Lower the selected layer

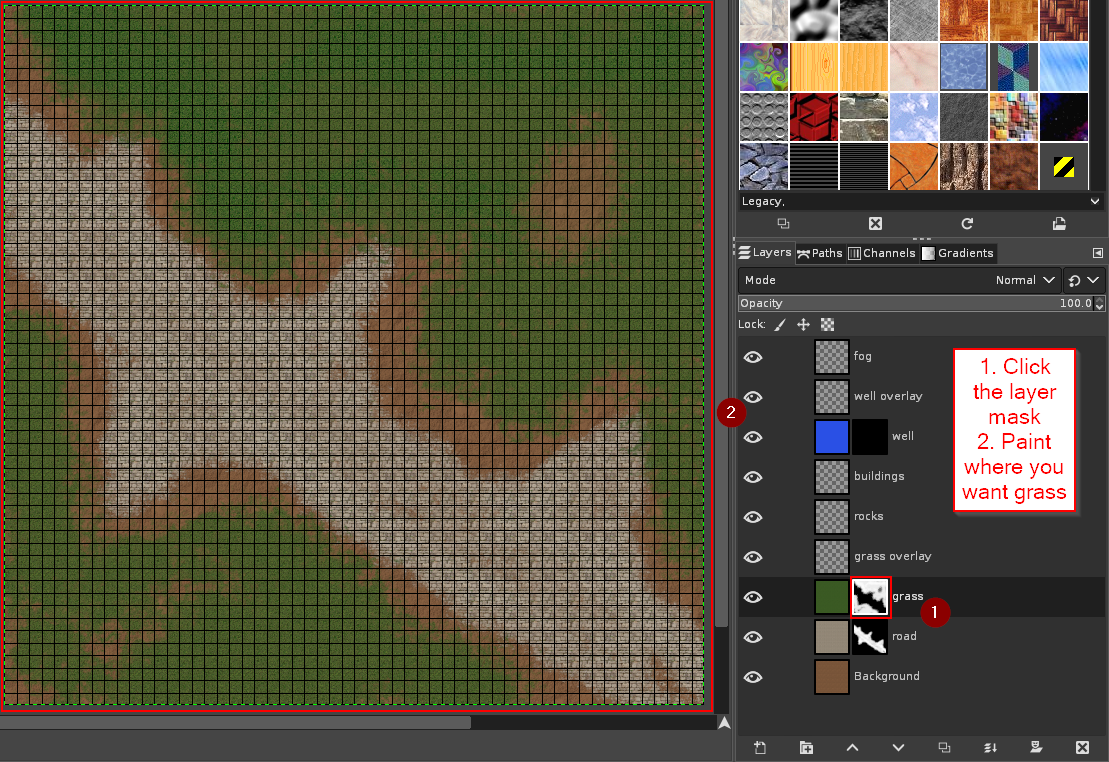tap(898, 747)
